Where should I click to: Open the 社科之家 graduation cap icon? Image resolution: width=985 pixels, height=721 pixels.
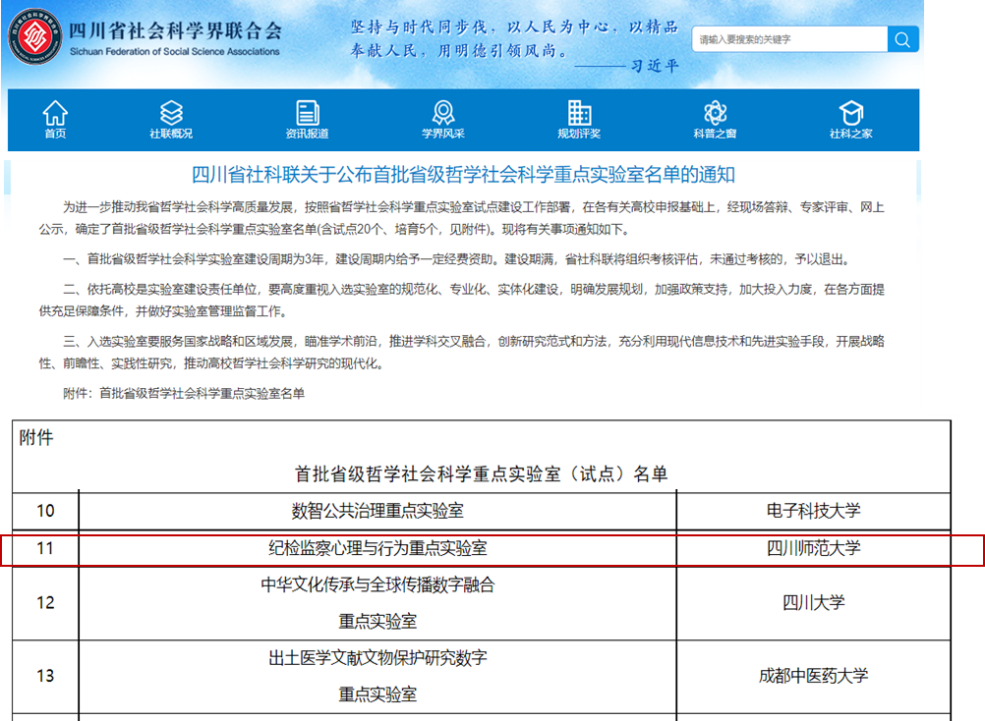tap(851, 113)
